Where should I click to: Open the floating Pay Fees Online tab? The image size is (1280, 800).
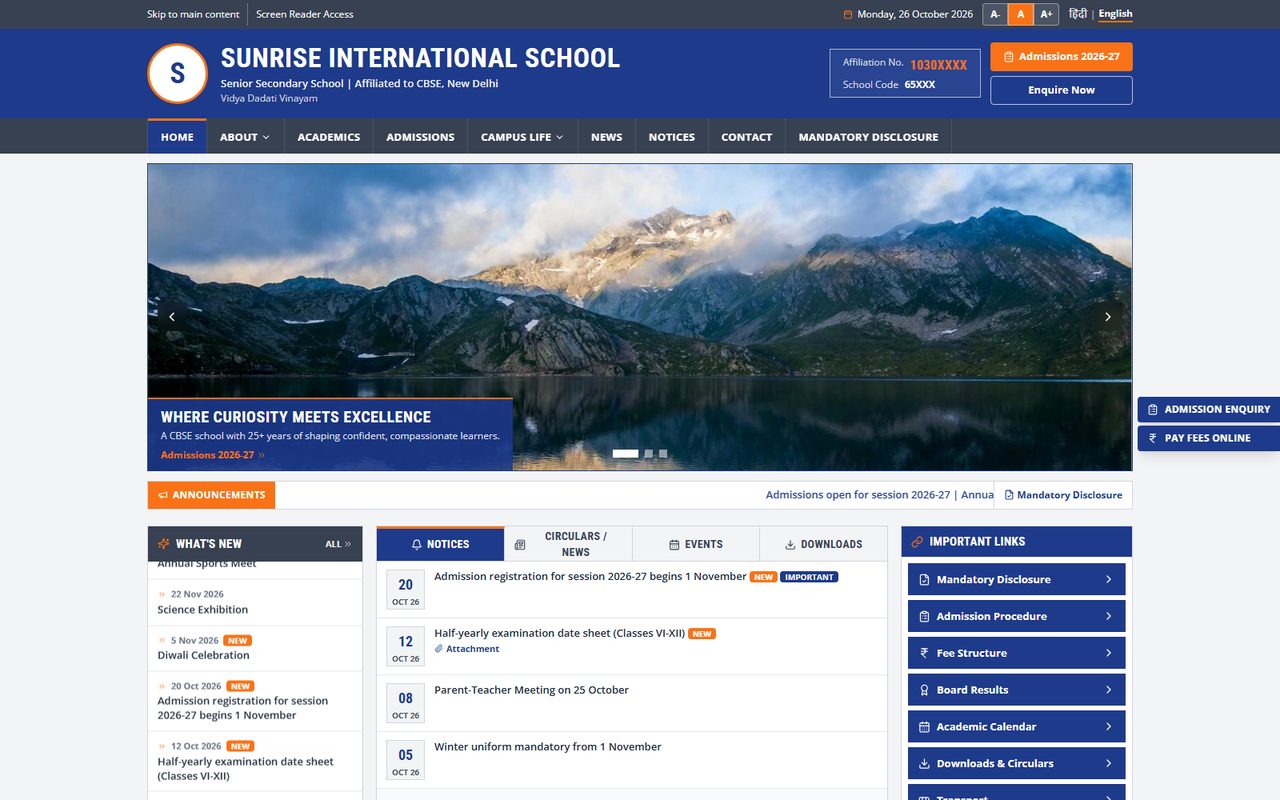pyautogui.click(x=1208, y=438)
